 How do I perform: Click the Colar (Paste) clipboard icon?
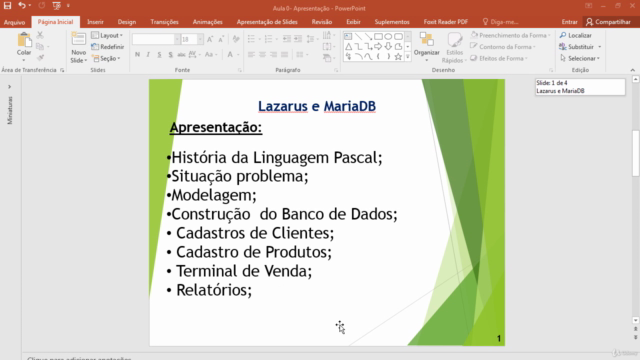24,40
